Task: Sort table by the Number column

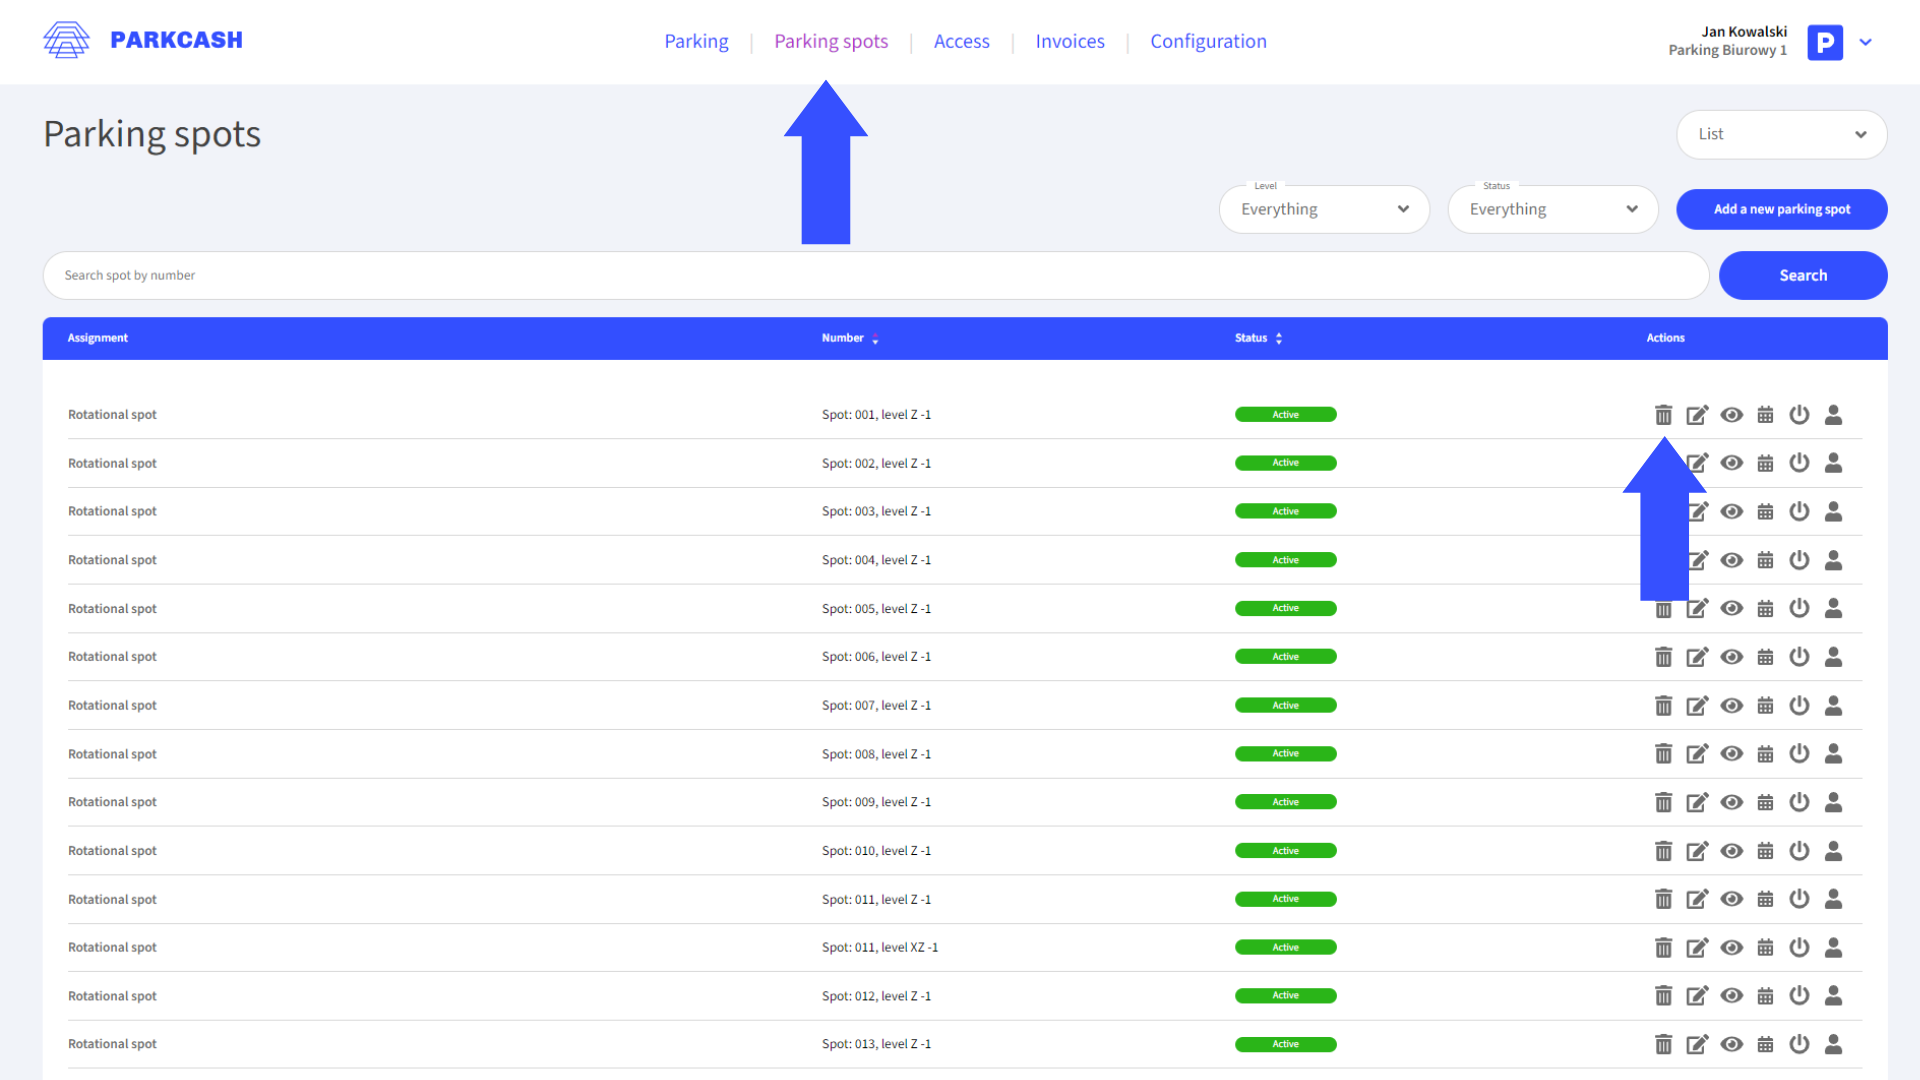Action: tap(849, 338)
